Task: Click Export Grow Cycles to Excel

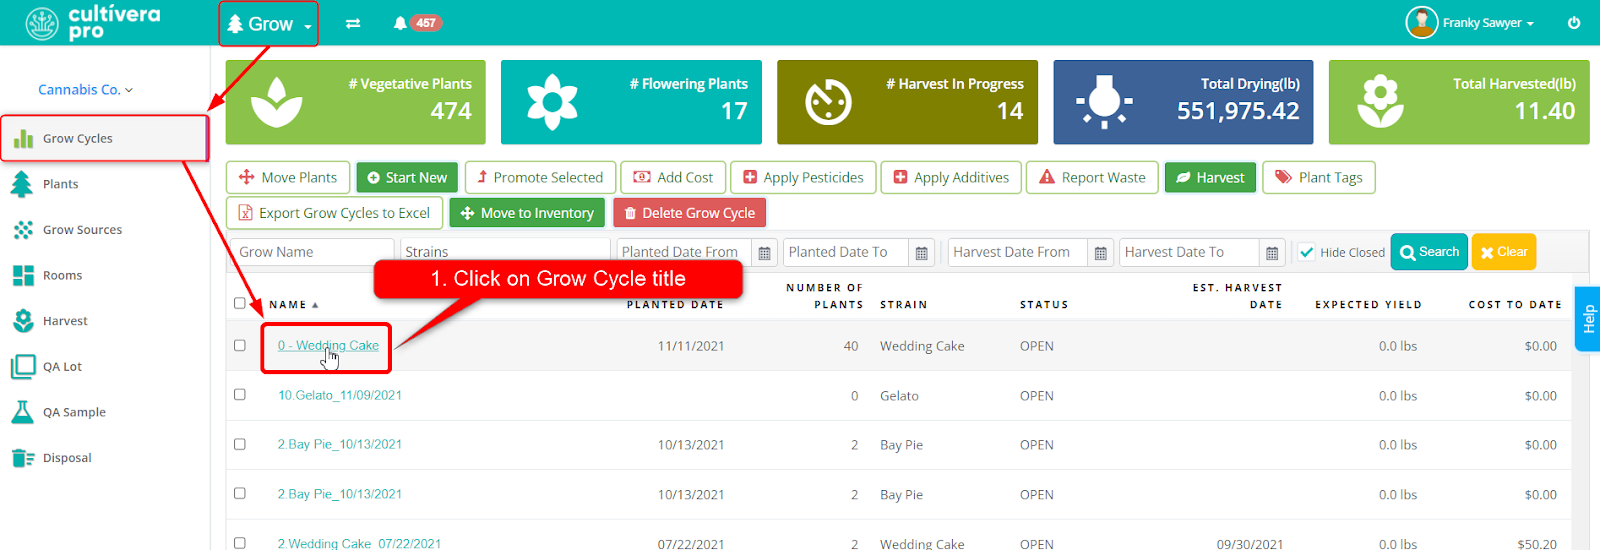Action: 334,213
